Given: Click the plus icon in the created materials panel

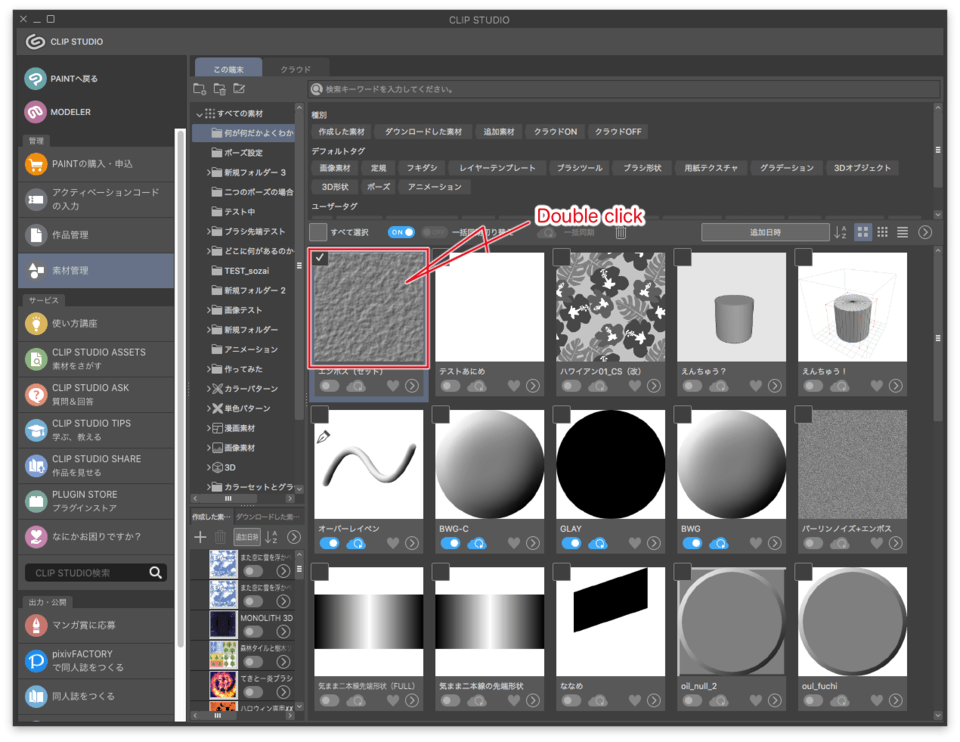Looking at the screenshot, I should (x=199, y=539).
